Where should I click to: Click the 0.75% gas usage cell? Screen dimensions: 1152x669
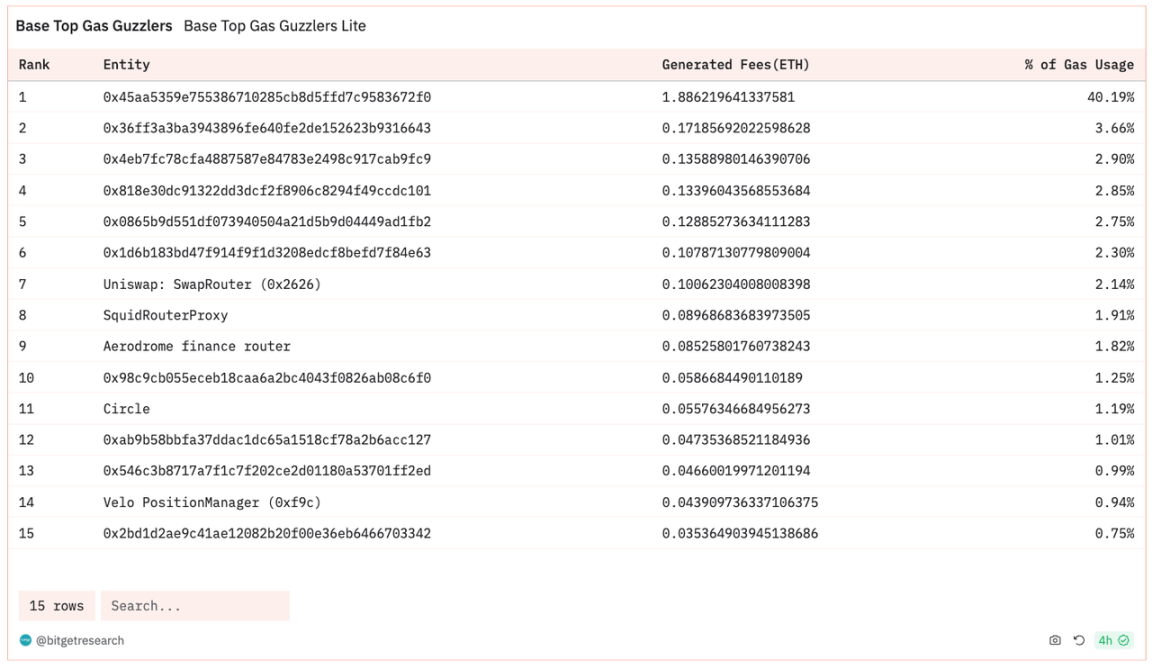(x=1115, y=533)
